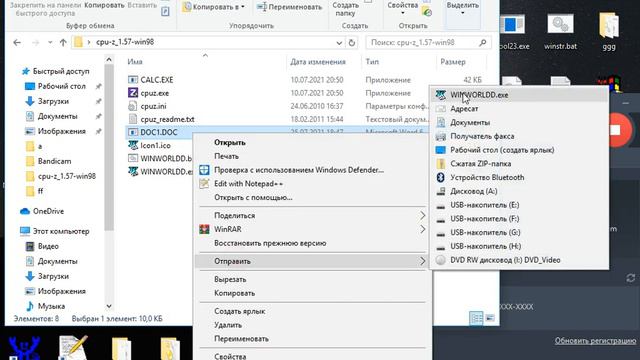640x360 pixels.
Task: Click the Notepad++ icon in context menu
Action: click(204, 184)
